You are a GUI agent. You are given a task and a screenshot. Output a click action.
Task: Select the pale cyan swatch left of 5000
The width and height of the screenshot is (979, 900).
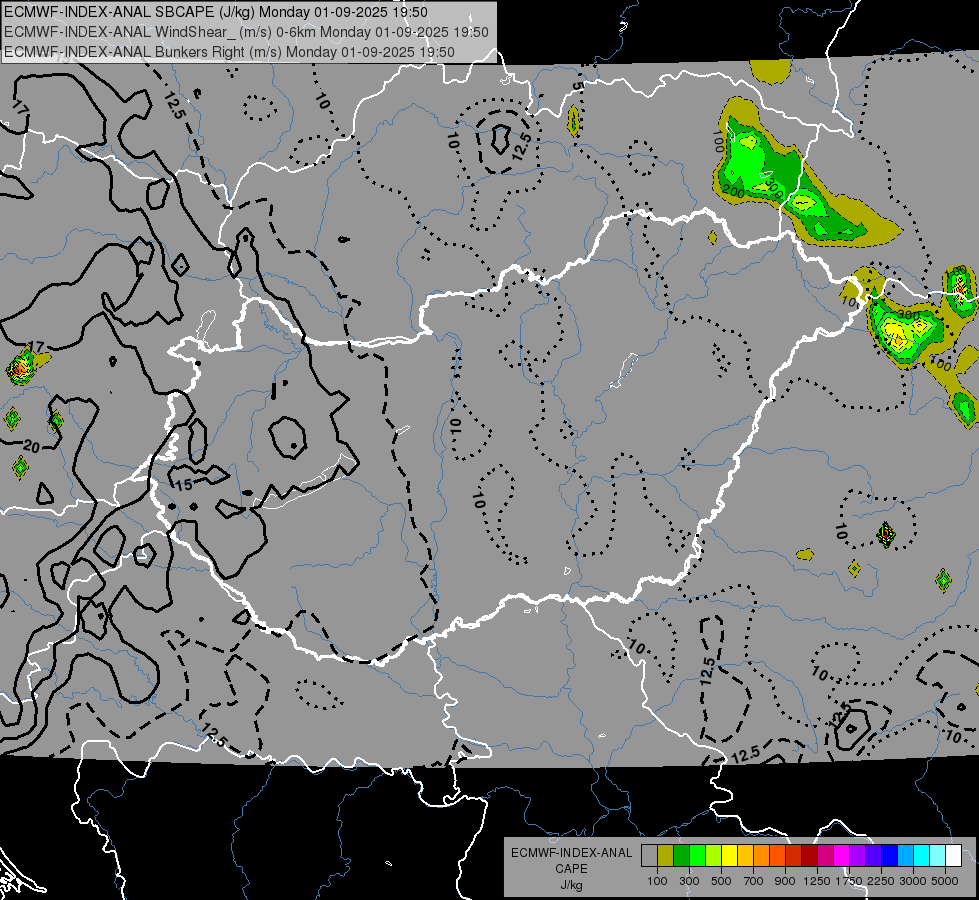[x=937, y=855]
